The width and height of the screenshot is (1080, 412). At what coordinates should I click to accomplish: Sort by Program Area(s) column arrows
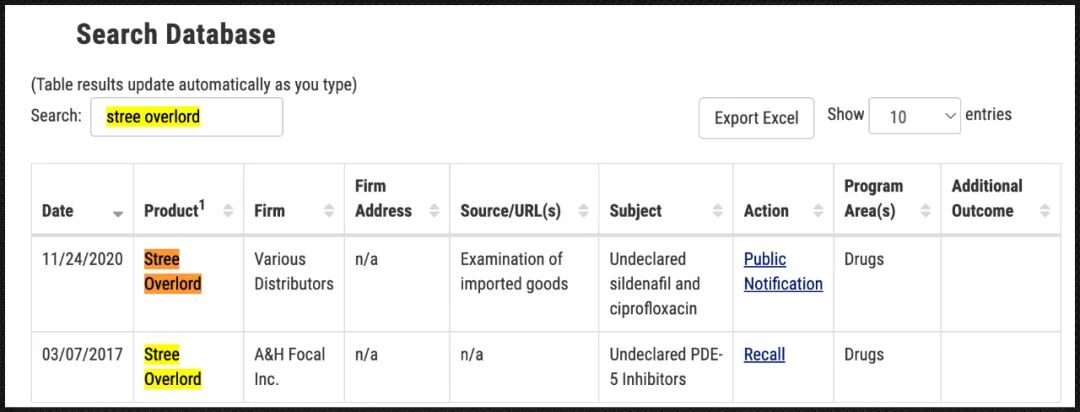coord(926,211)
